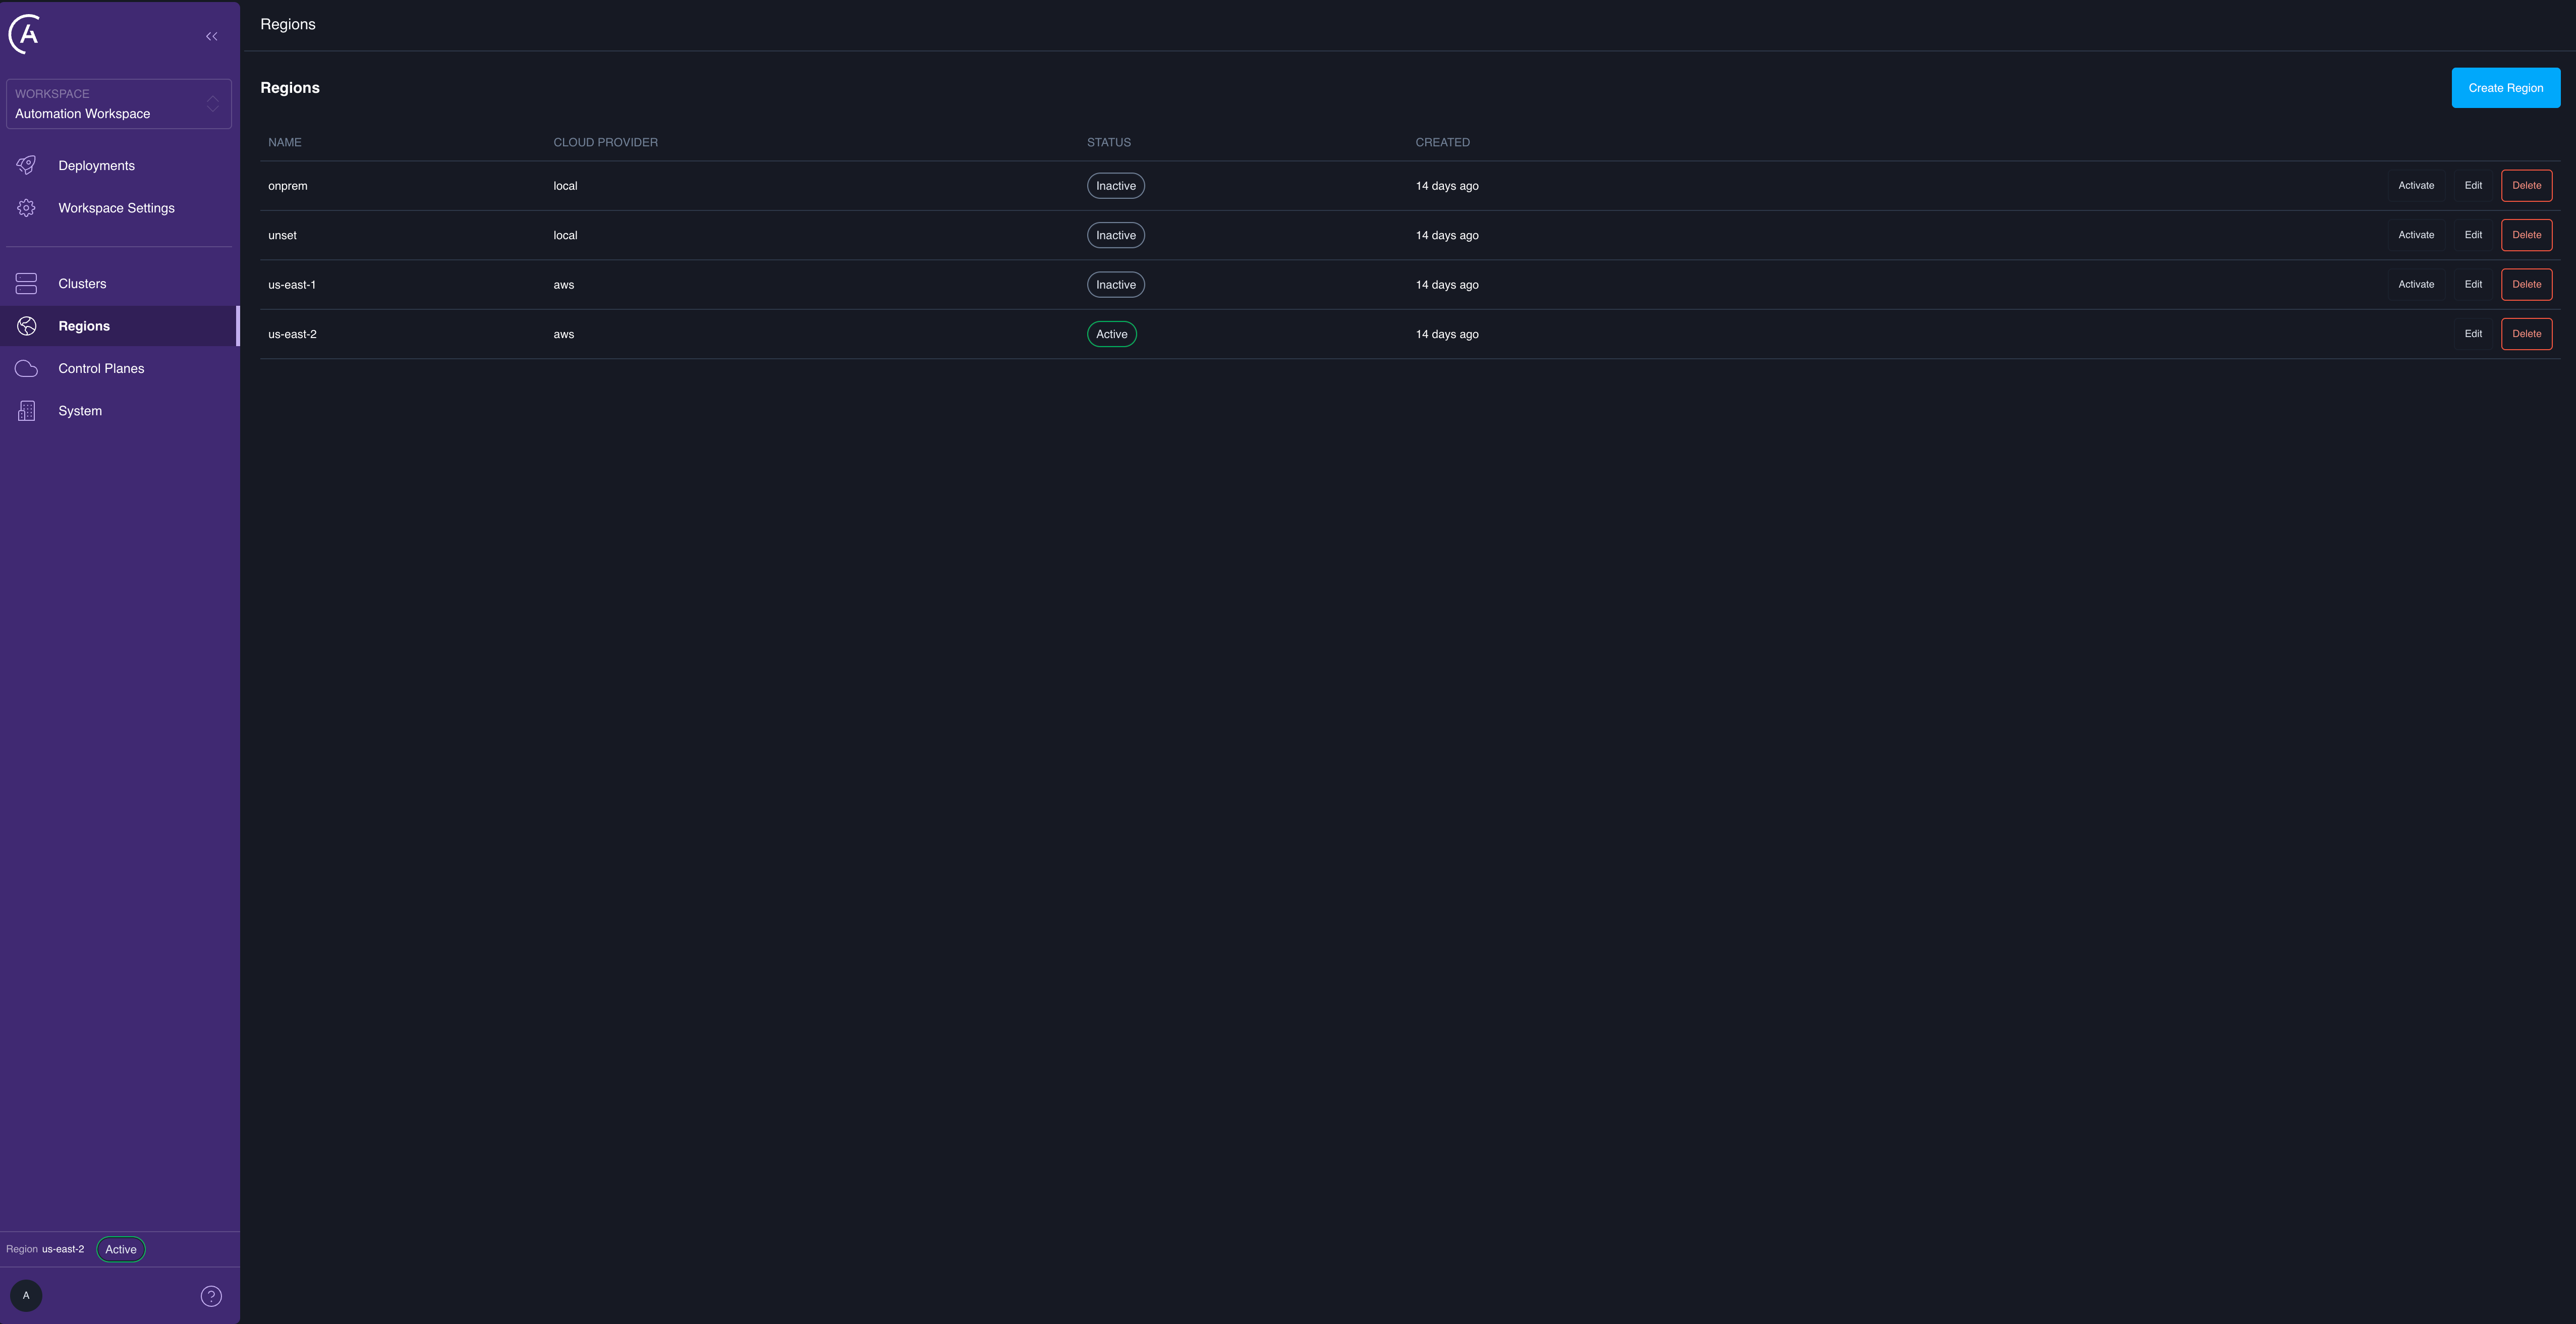The height and width of the screenshot is (1324, 2576).
Task: Delete the us-east-2 region
Action: (2526, 334)
